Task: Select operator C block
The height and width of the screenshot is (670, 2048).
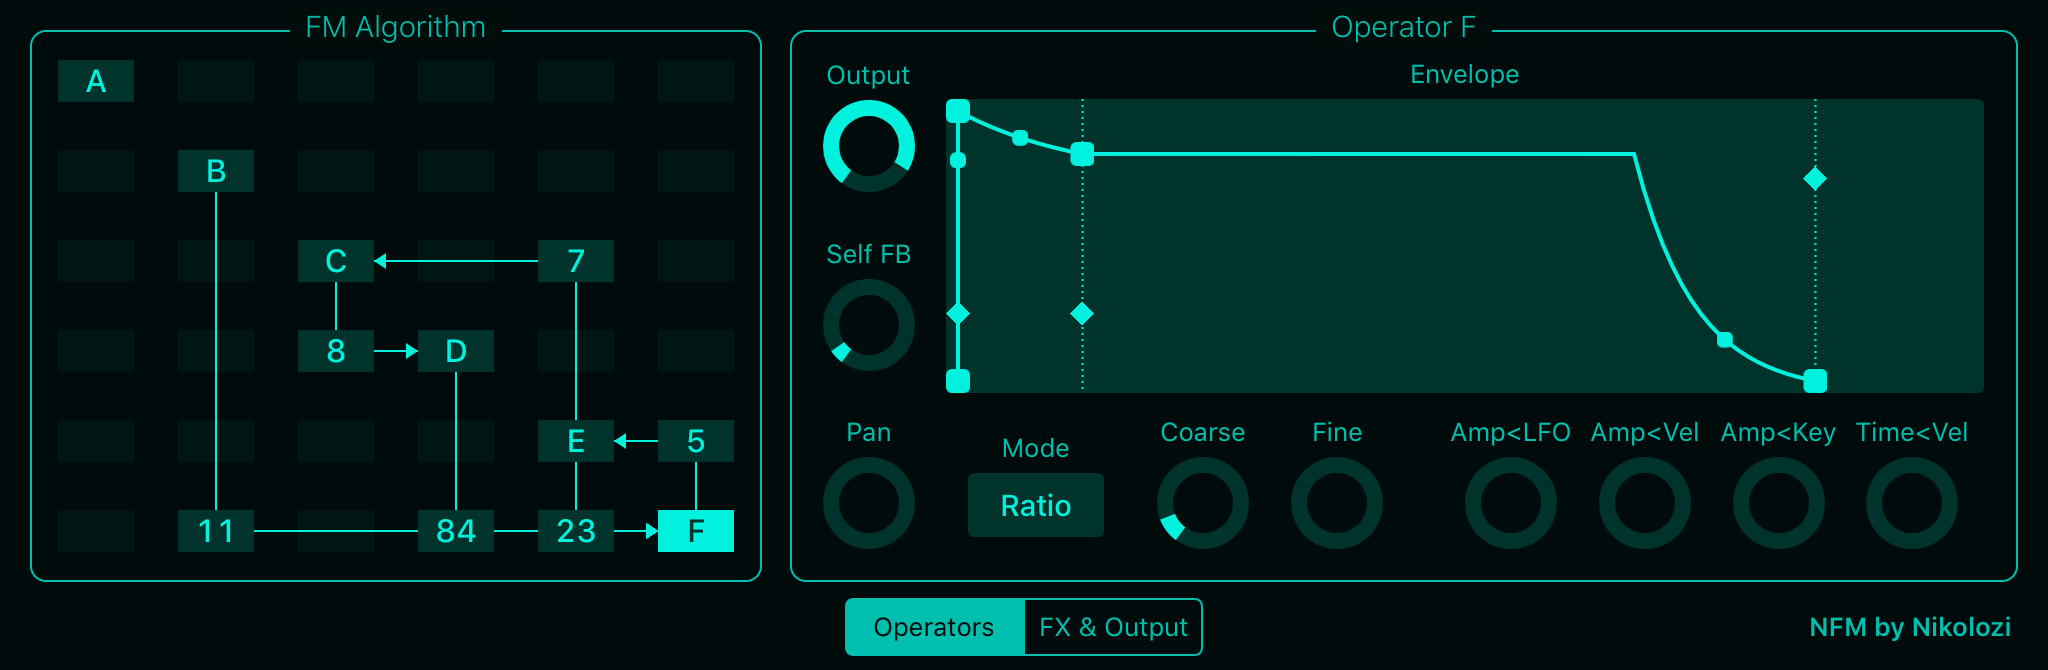Action: [x=336, y=261]
